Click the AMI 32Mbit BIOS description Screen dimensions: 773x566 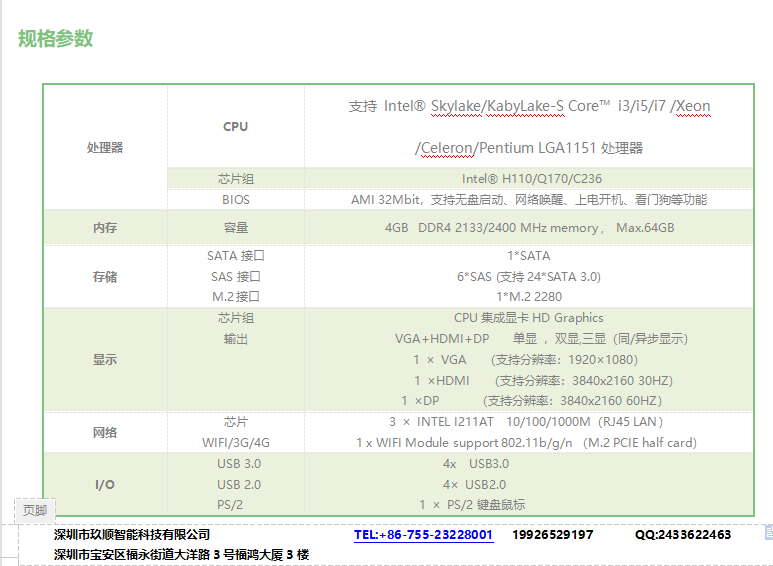point(529,200)
